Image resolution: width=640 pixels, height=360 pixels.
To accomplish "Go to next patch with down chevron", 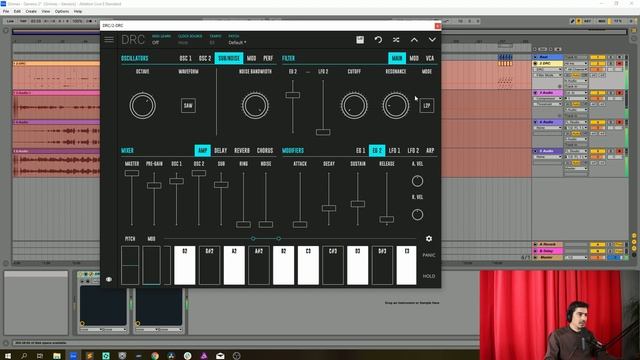I will pyautogui.click(x=432, y=40).
